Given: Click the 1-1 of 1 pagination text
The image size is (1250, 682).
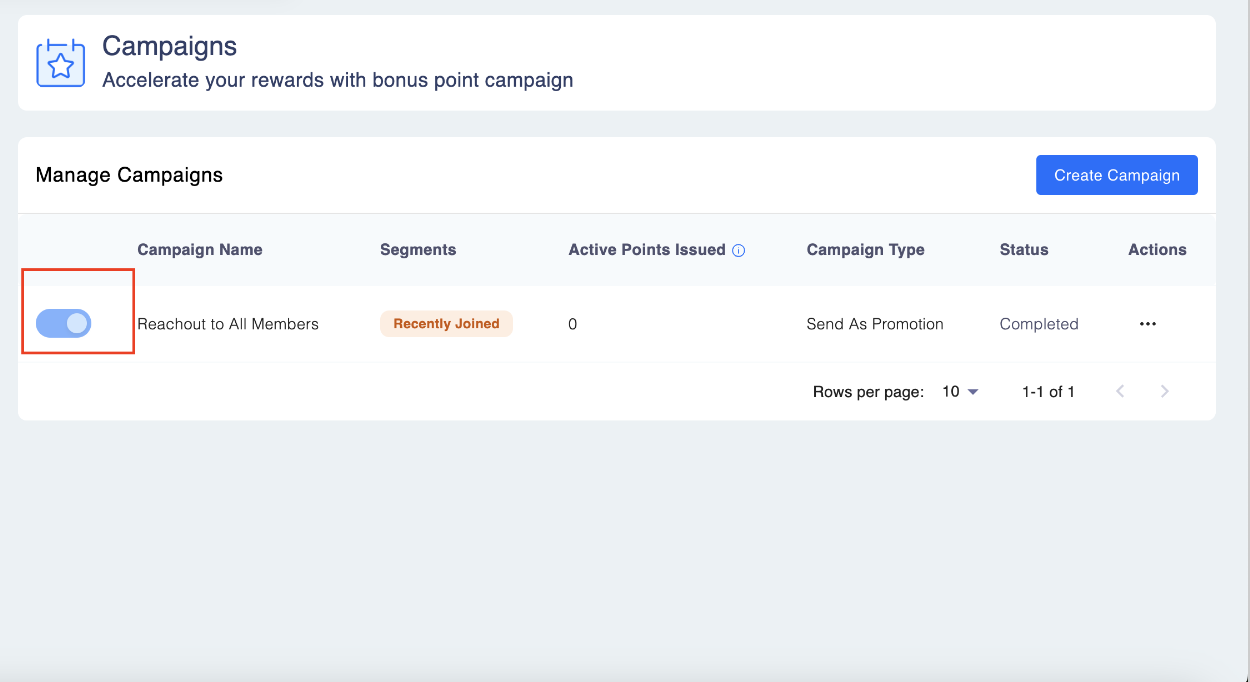Looking at the screenshot, I should pos(1048,392).
